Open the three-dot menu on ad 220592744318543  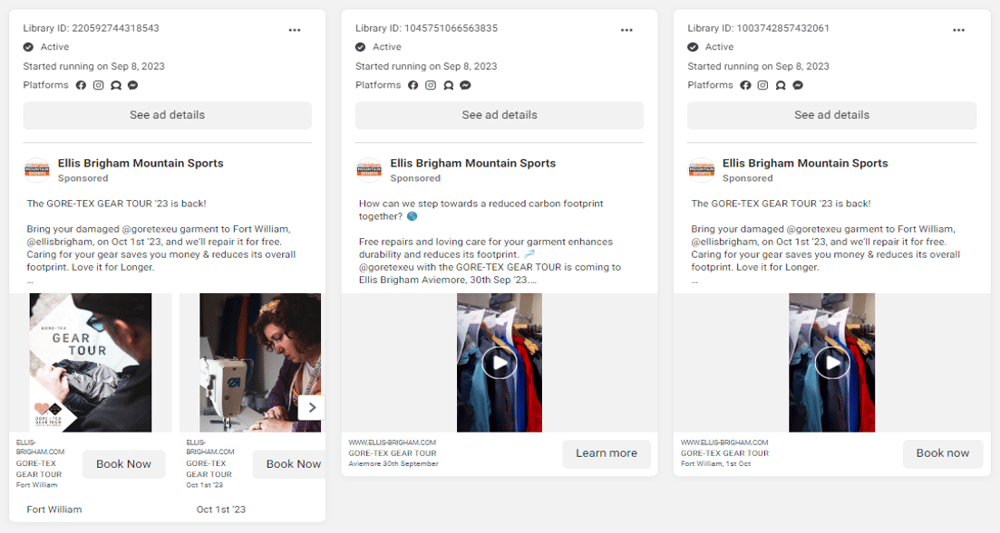pos(294,30)
